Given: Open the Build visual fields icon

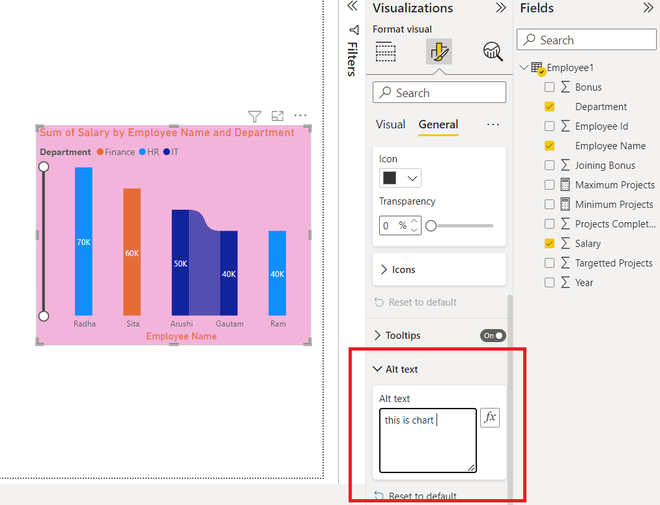Looking at the screenshot, I should pyautogui.click(x=386, y=52).
